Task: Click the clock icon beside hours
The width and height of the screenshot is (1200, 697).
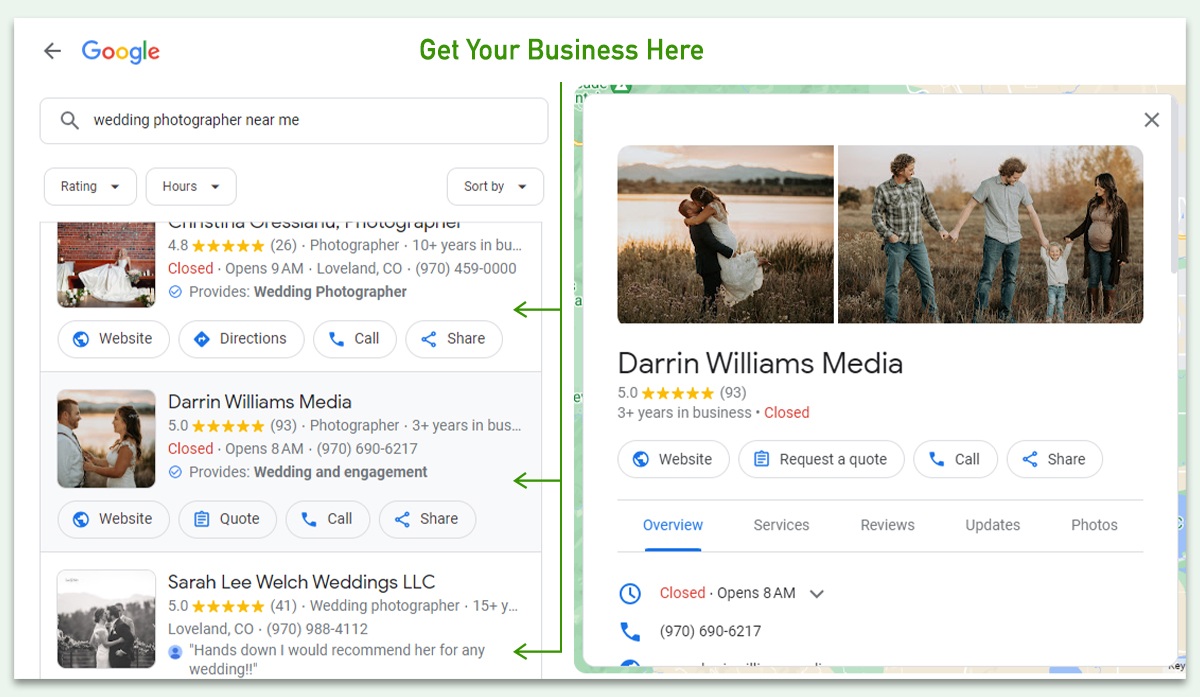Action: (x=630, y=594)
